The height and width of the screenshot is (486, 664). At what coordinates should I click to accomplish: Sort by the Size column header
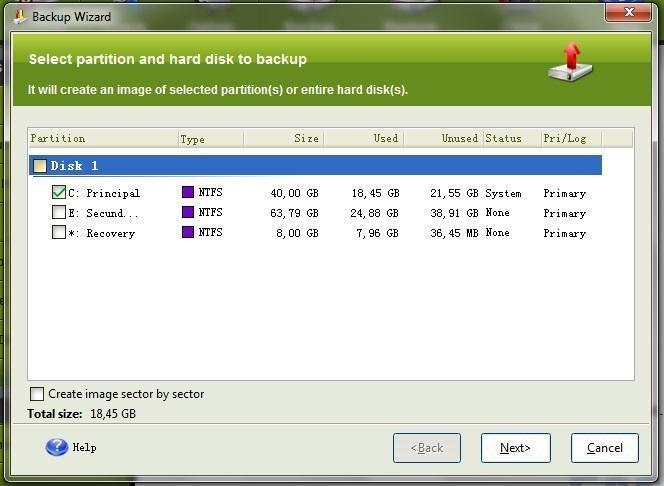point(284,138)
